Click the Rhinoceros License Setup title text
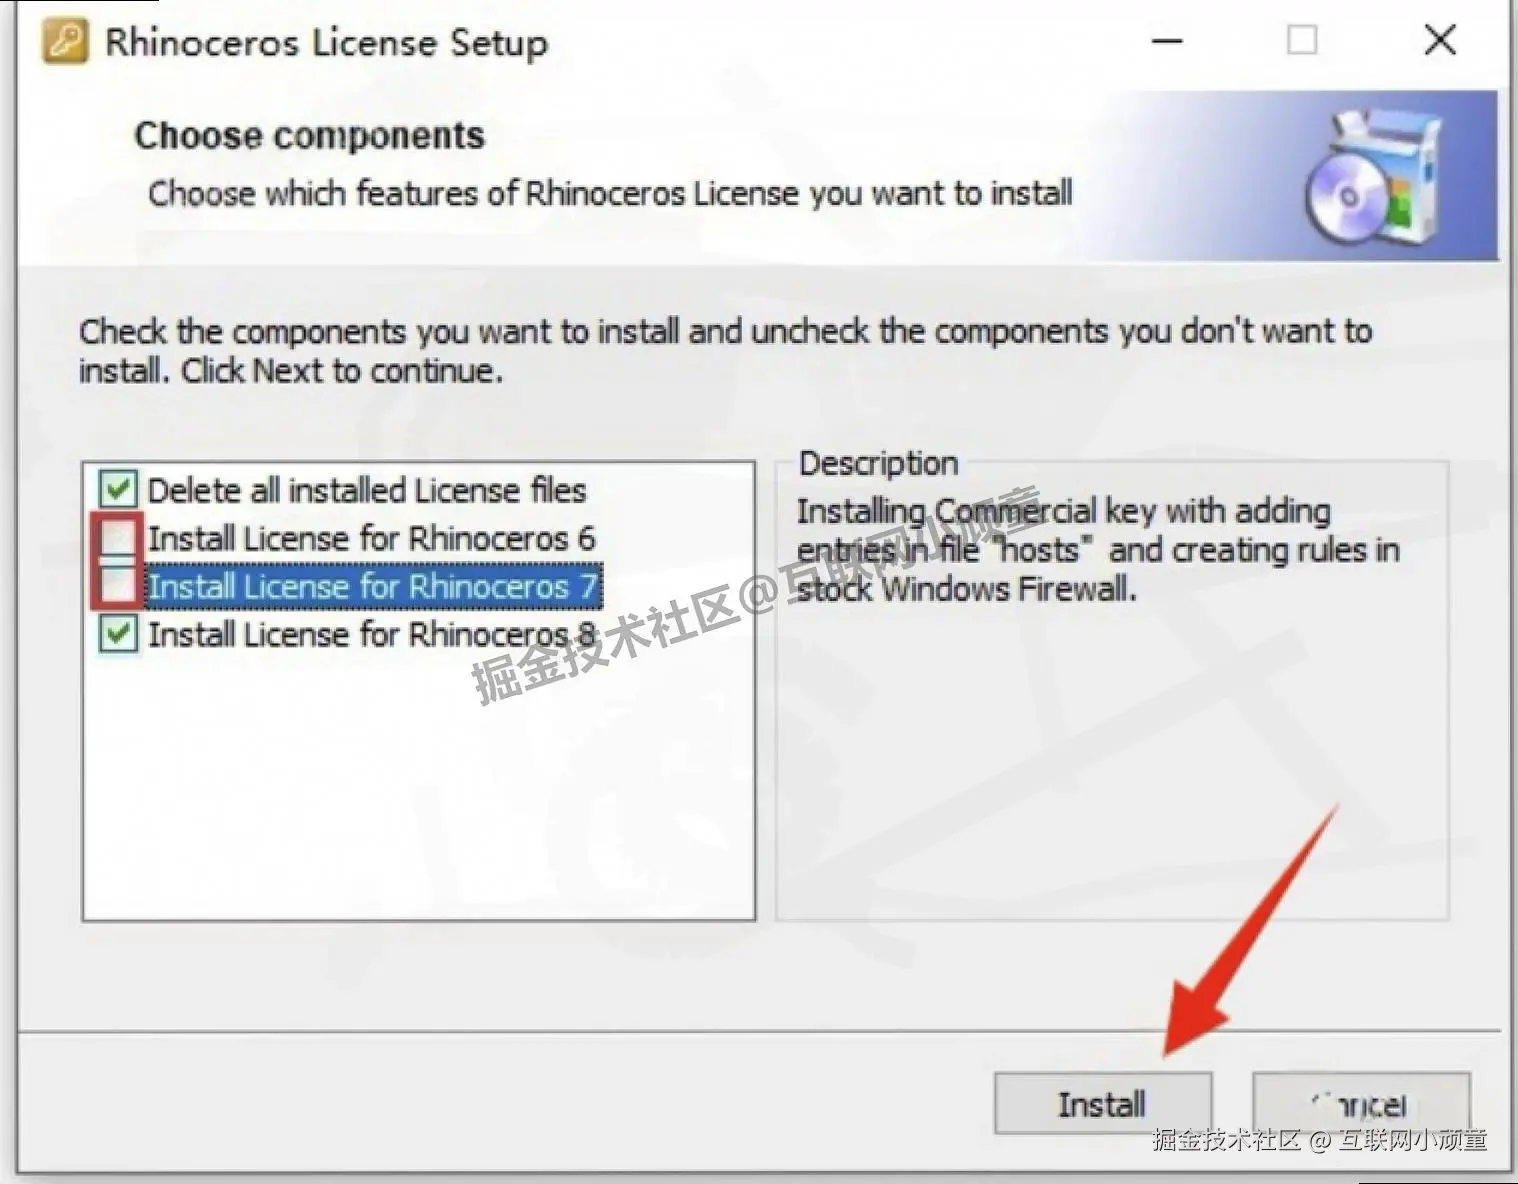This screenshot has height=1184, width=1518. pyautogui.click(x=327, y=43)
